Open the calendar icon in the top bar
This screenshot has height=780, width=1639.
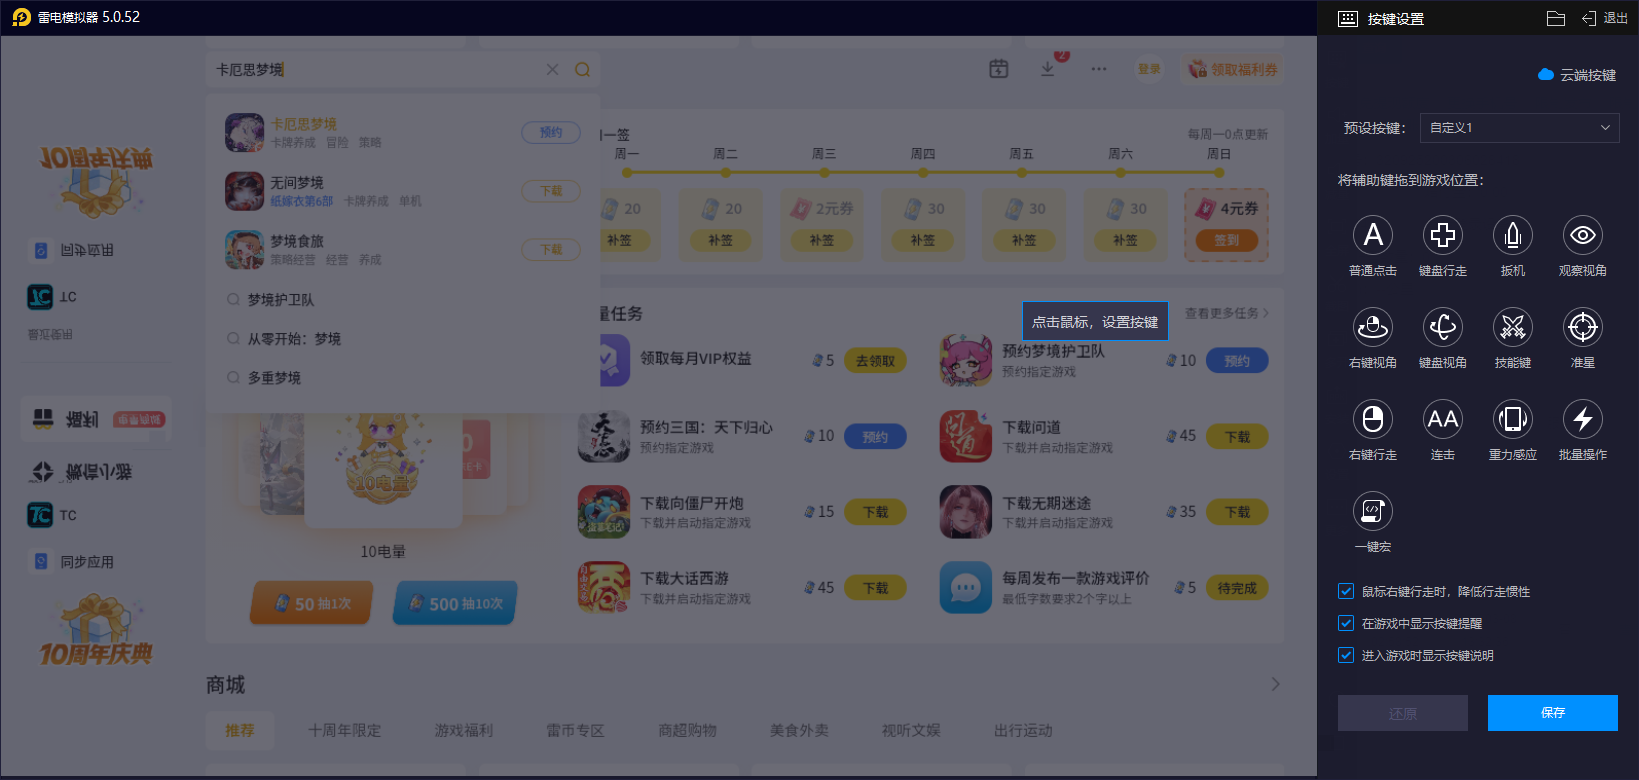(999, 69)
